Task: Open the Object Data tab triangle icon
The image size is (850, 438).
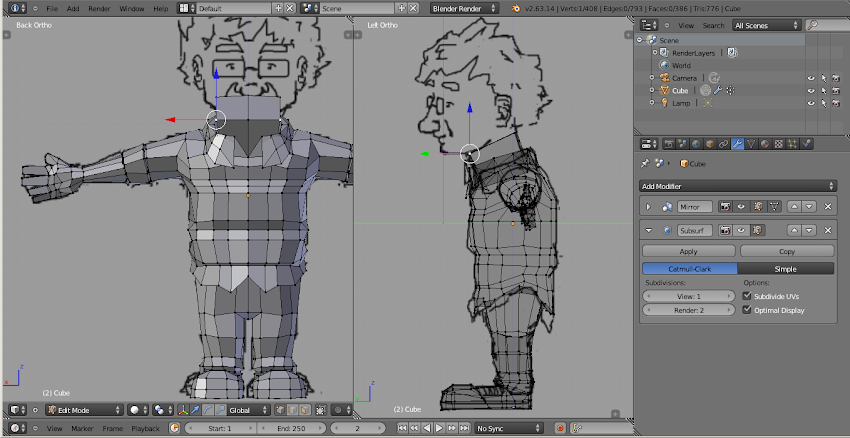Action: coord(751,144)
